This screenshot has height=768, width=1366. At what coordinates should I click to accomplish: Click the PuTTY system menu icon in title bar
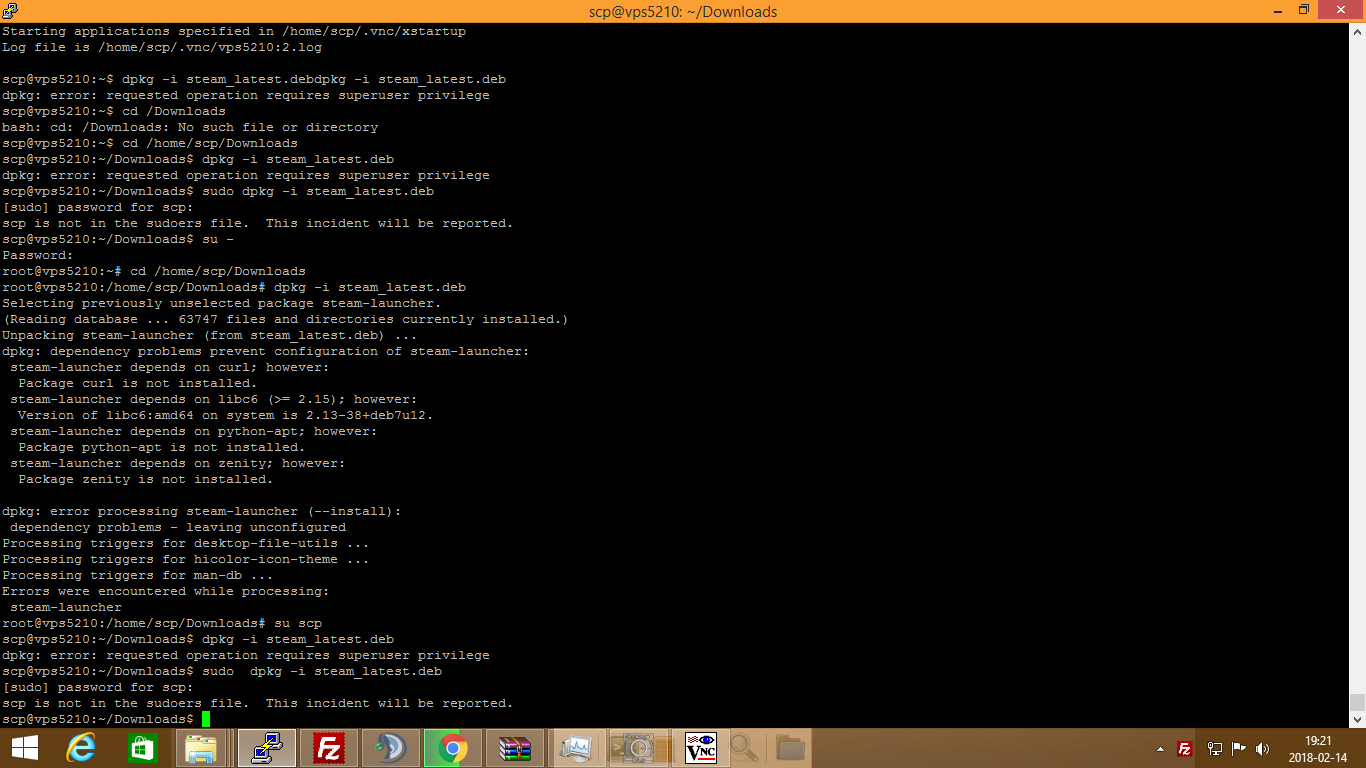(x=10, y=11)
